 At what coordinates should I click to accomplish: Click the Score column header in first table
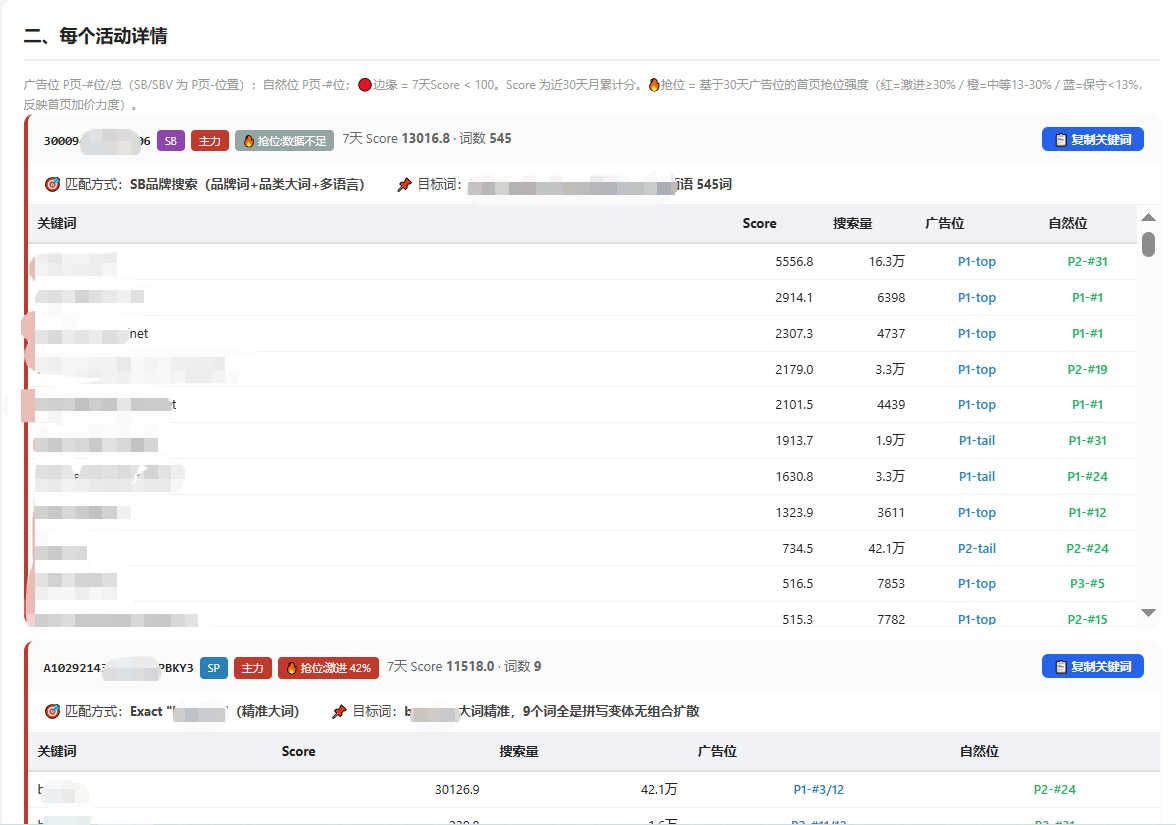[x=759, y=224]
